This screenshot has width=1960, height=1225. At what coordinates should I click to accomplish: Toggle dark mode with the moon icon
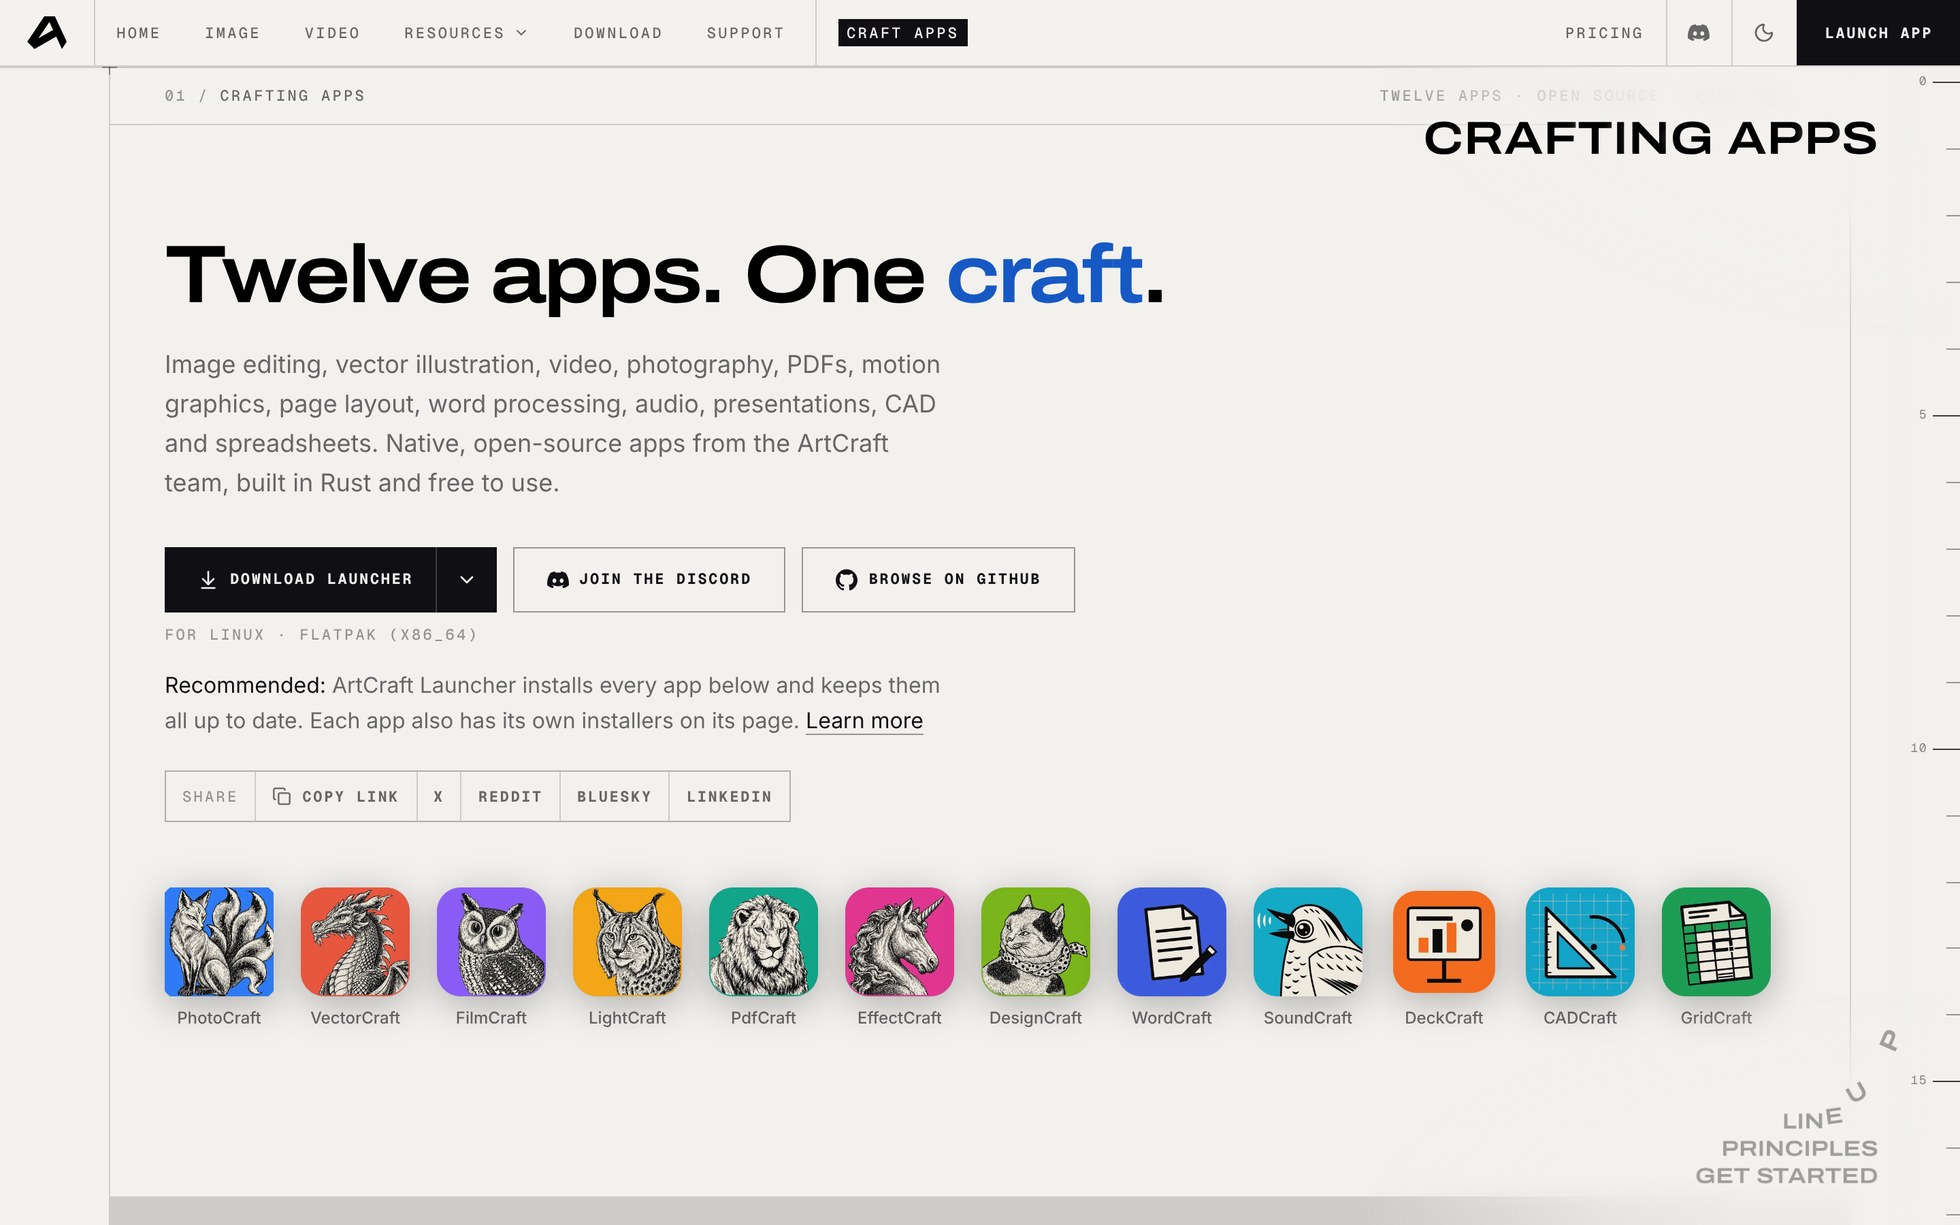pos(1763,33)
